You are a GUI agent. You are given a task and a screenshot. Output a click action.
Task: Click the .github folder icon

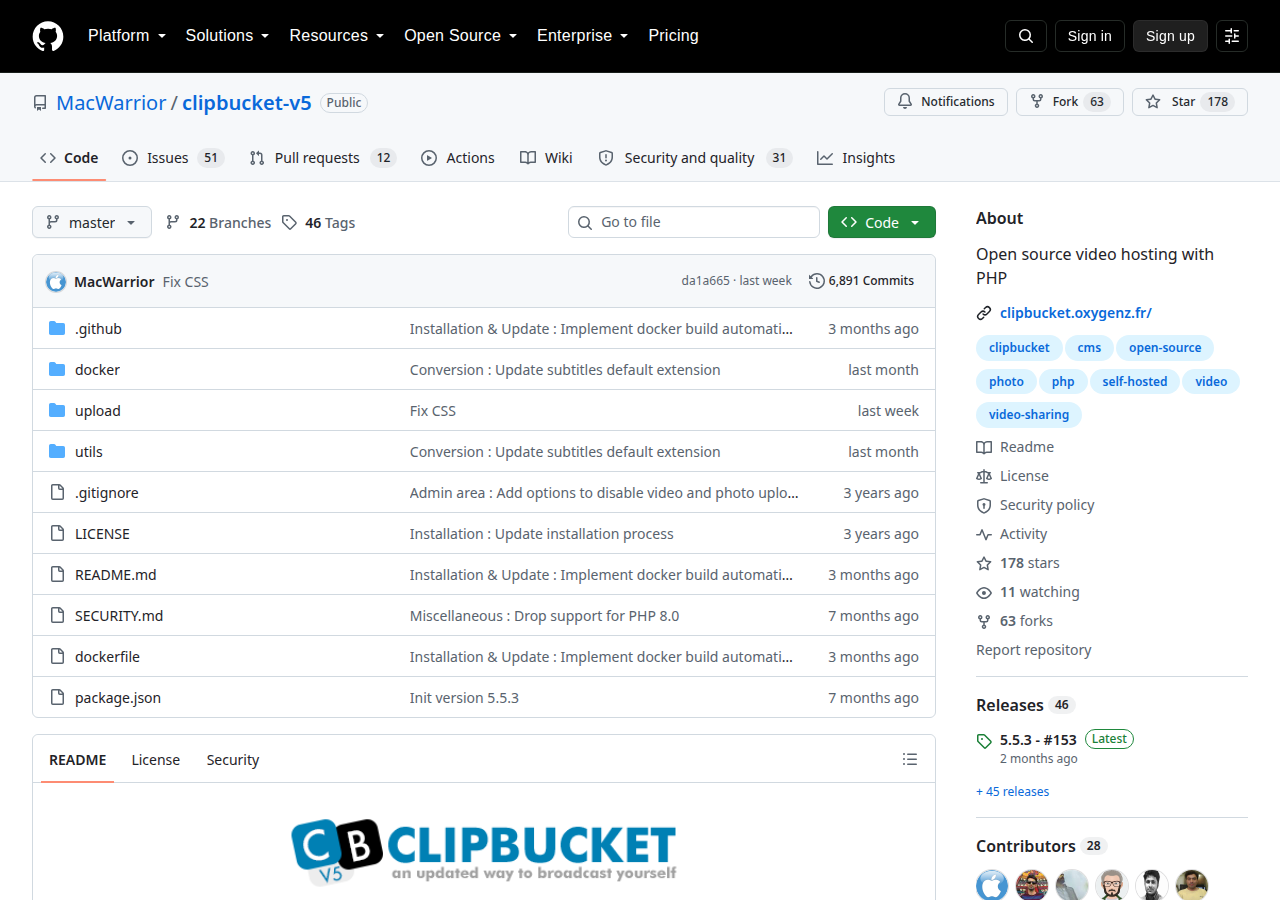pos(57,329)
